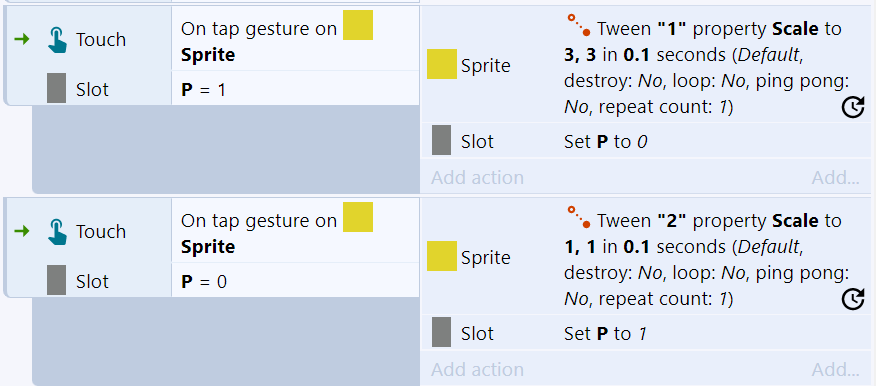Open the "Add..." menu for the second event
The image size is (876, 386).
[835, 369]
